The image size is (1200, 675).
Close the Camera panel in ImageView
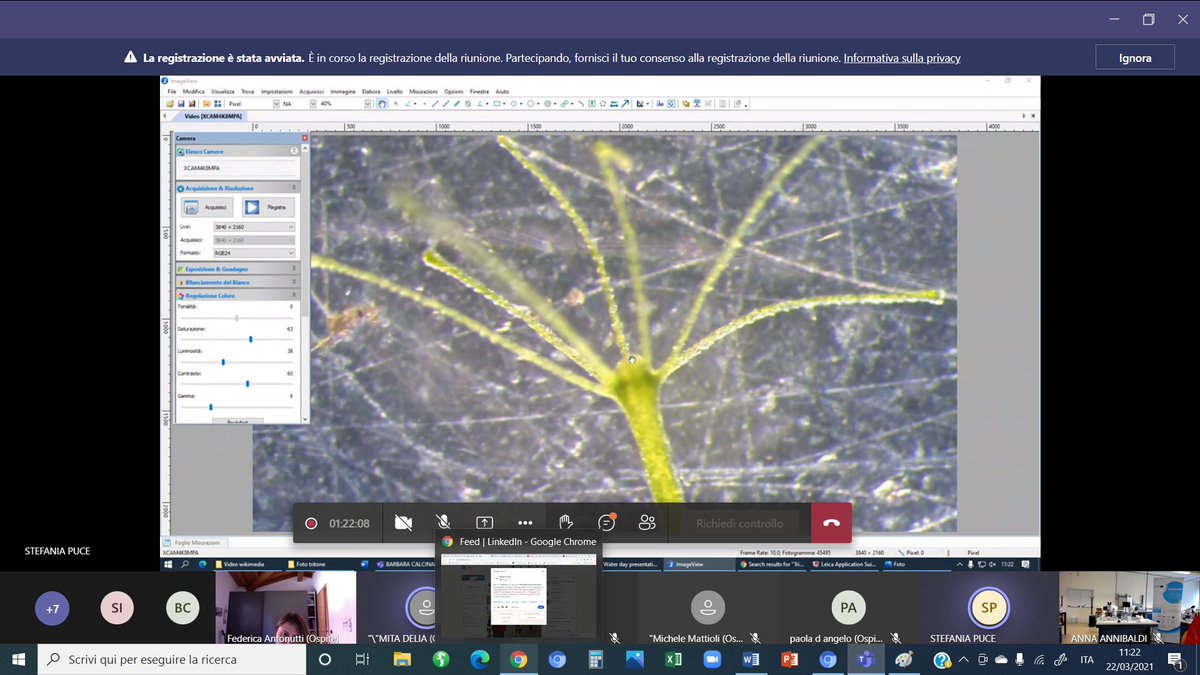coord(304,138)
